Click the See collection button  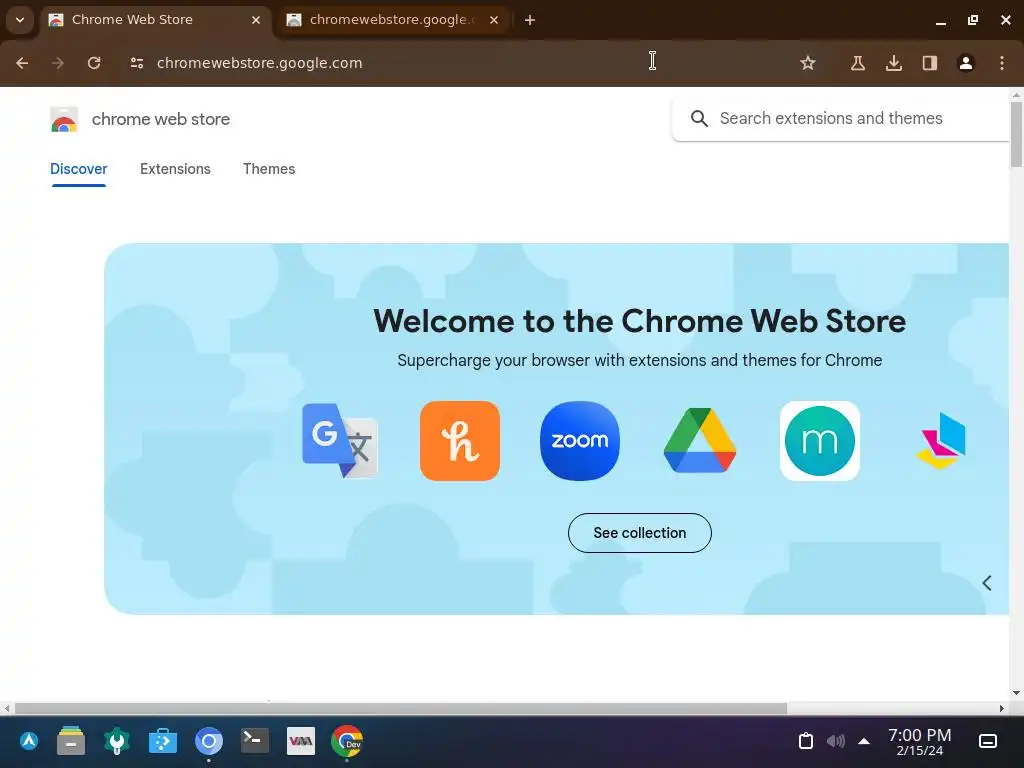point(639,533)
